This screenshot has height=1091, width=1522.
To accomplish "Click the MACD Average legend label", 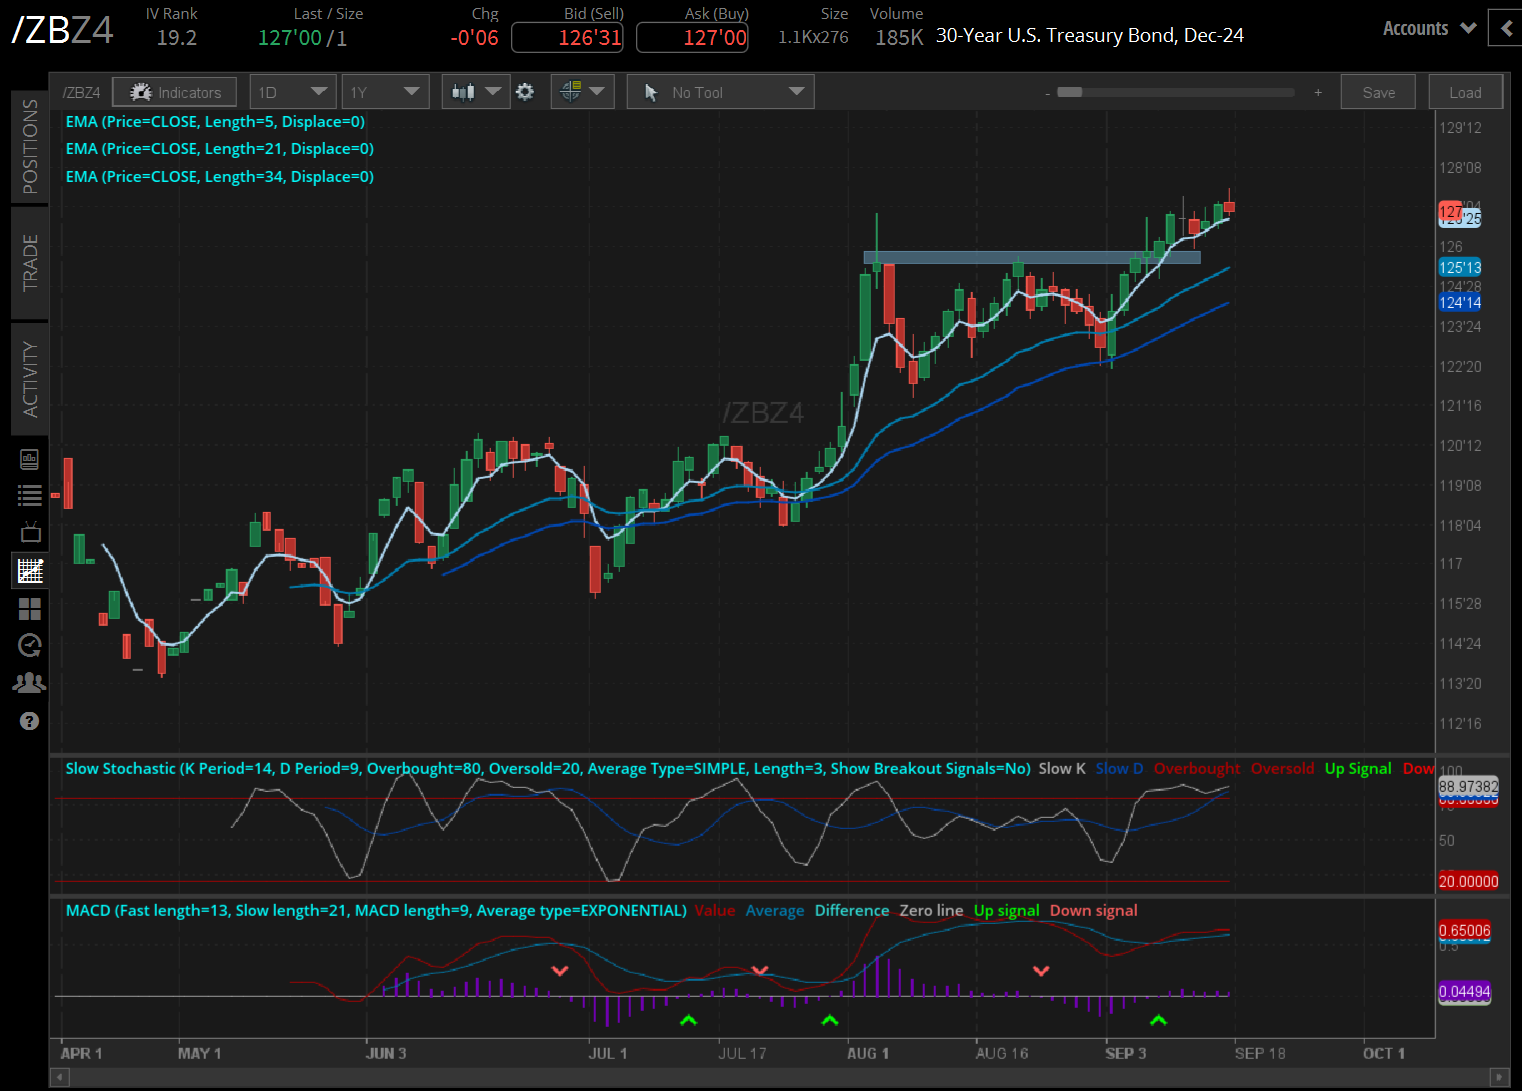I will (775, 911).
